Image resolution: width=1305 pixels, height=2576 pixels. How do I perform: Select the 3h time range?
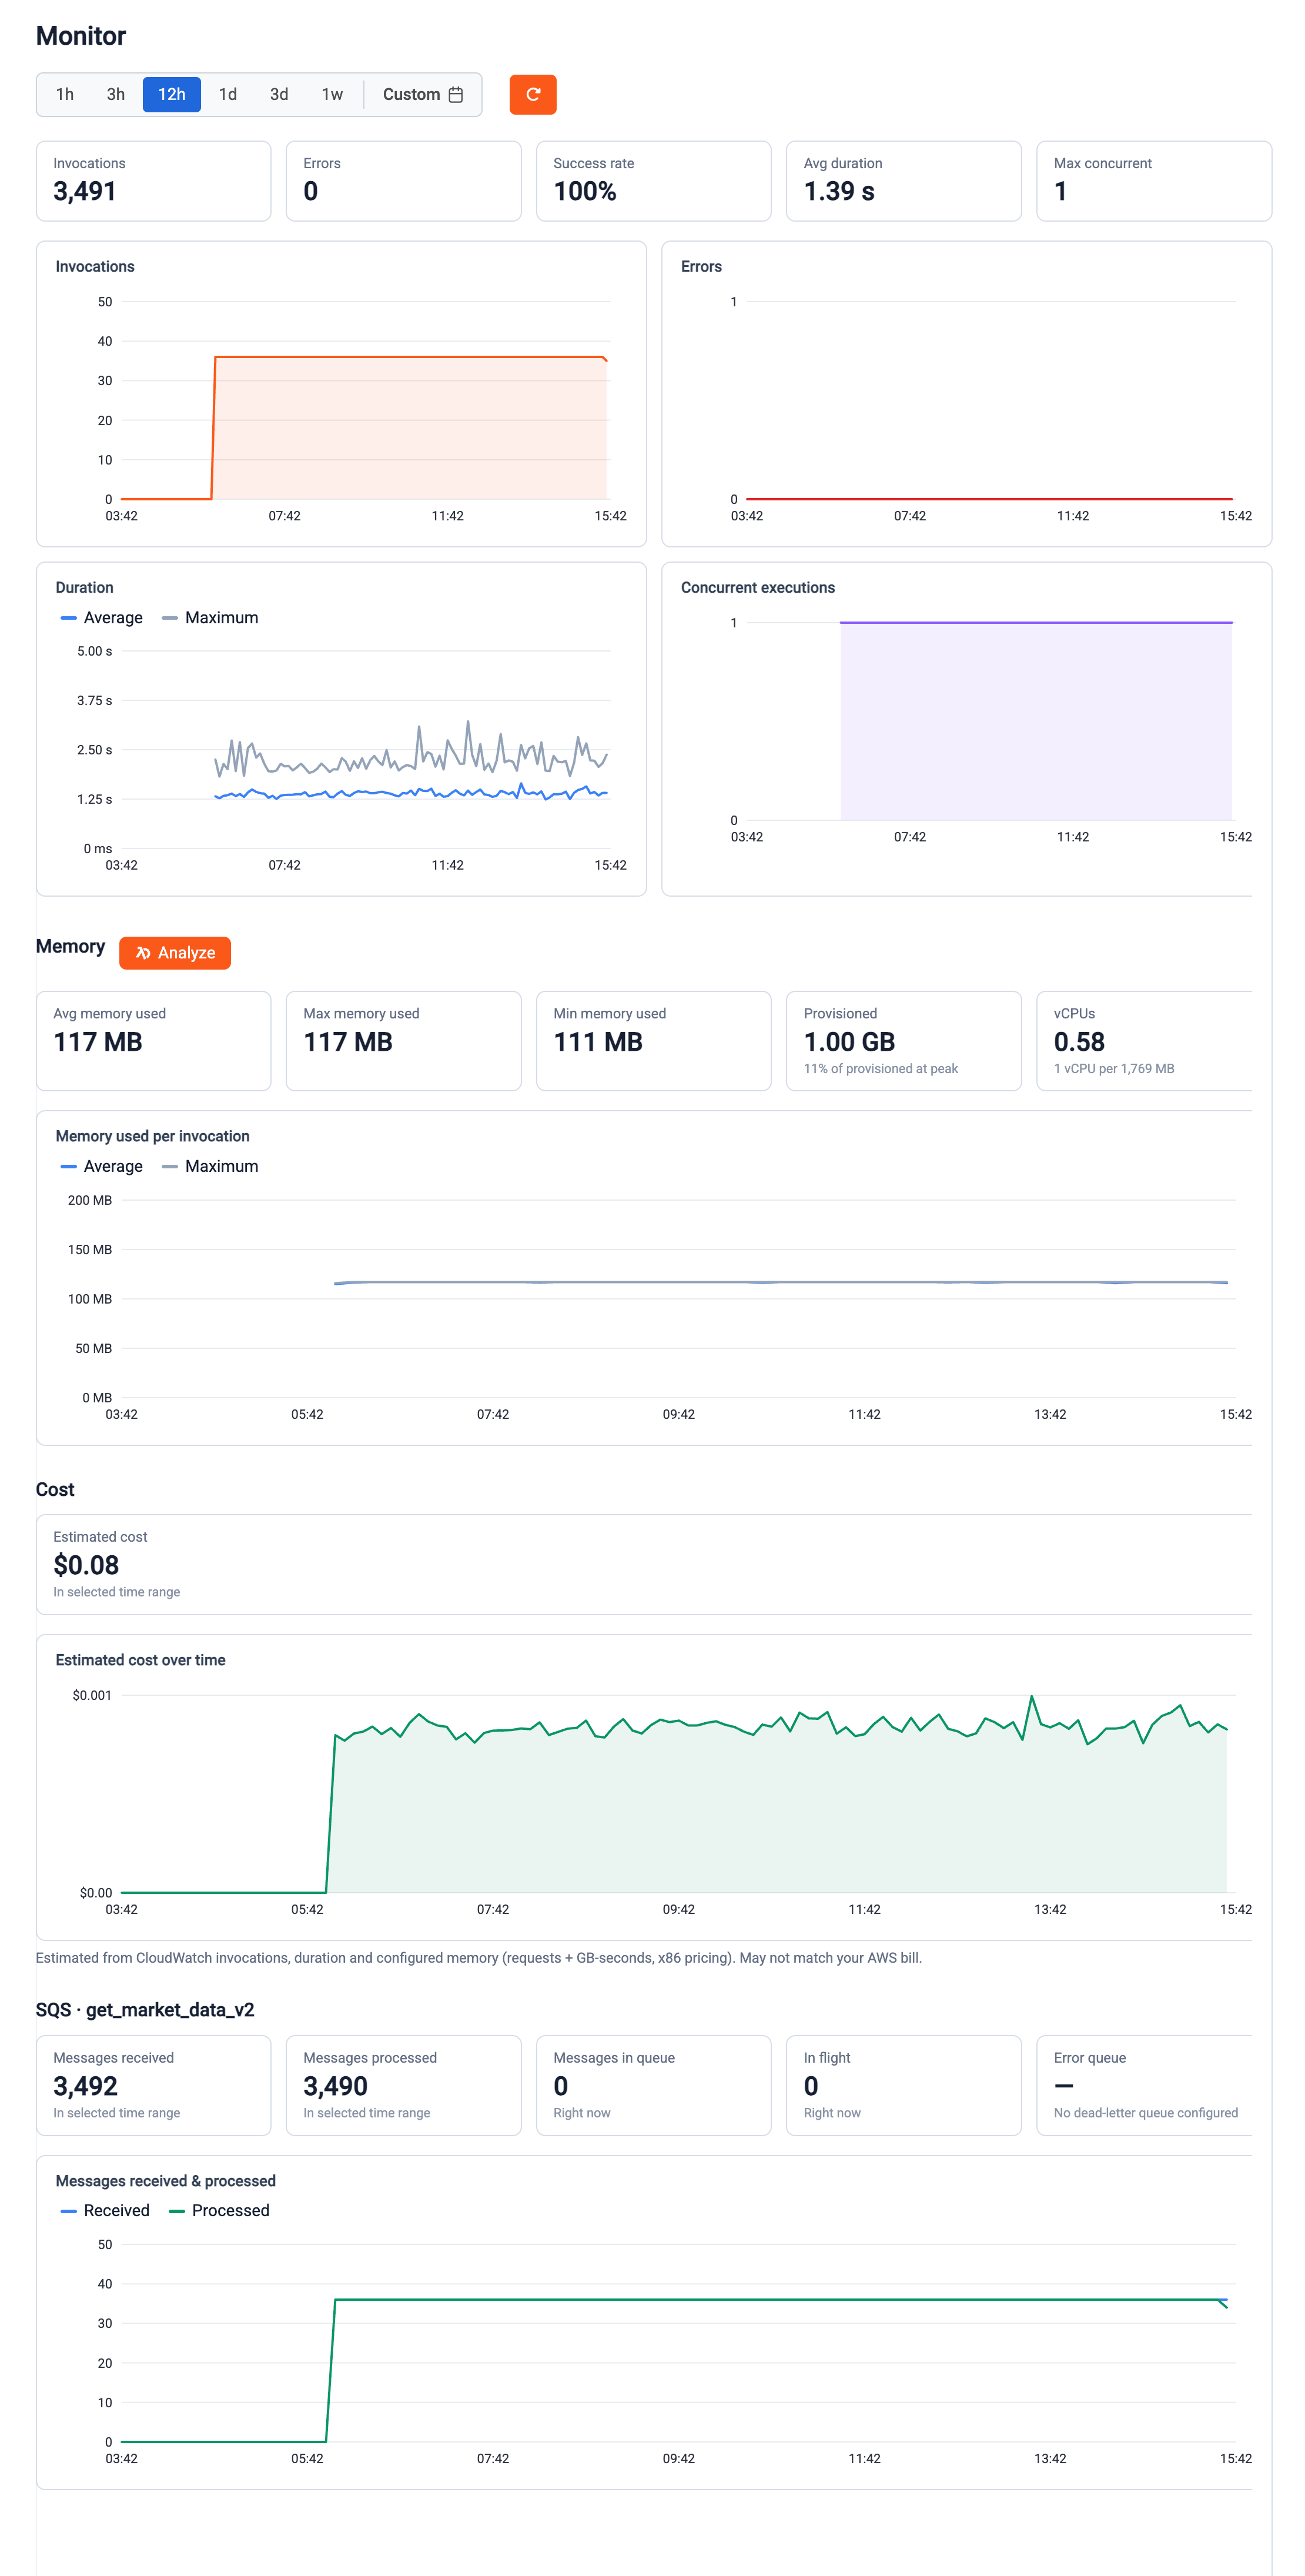[x=116, y=94]
